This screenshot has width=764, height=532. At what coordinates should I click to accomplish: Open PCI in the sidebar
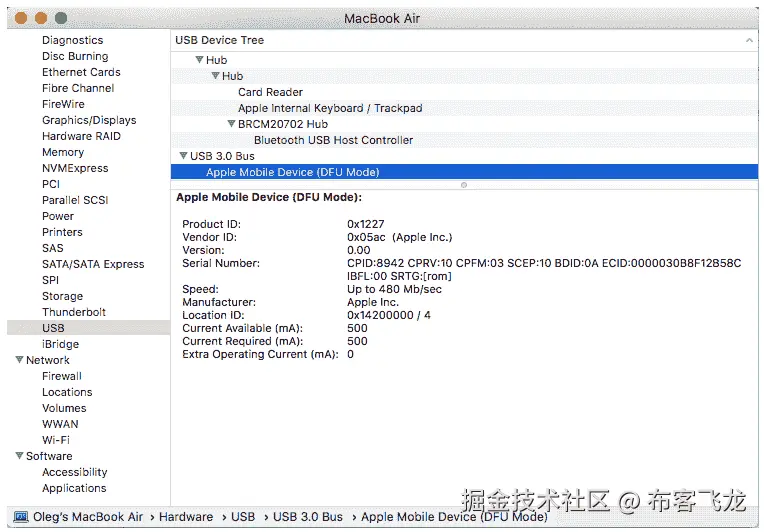pyautogui.click(x=51, y=184)
